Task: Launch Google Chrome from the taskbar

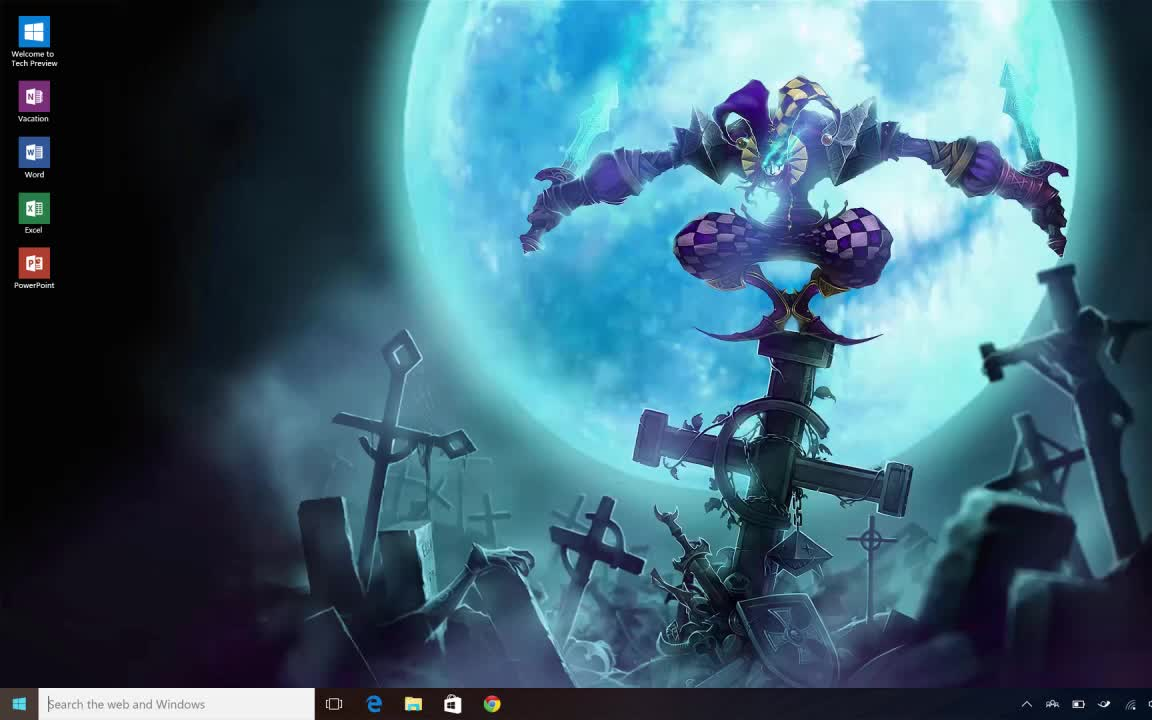Action: 492,704
